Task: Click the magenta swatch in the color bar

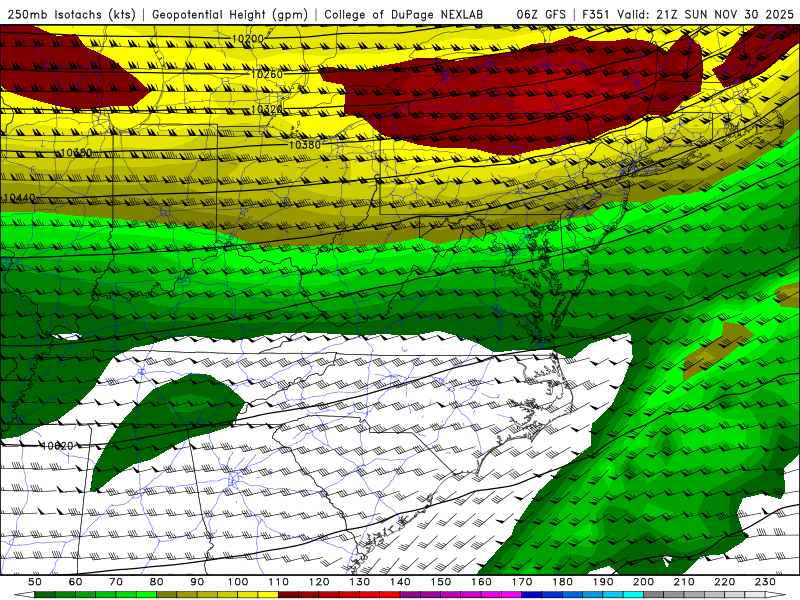Action: (x=511, y=594)
